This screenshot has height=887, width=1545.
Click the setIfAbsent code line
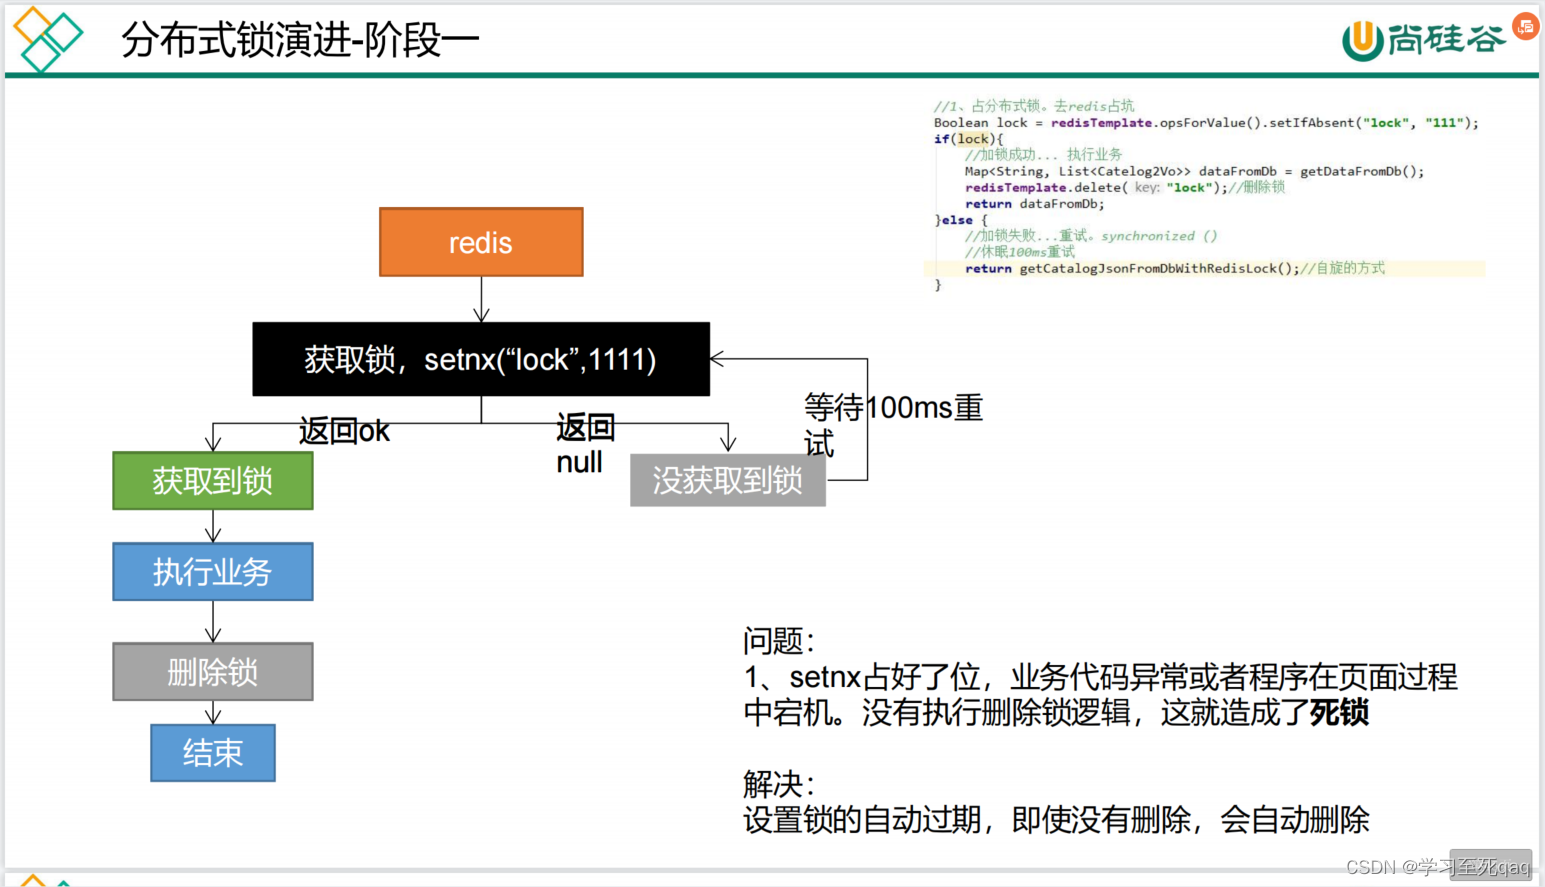[x=1206, y=123]
